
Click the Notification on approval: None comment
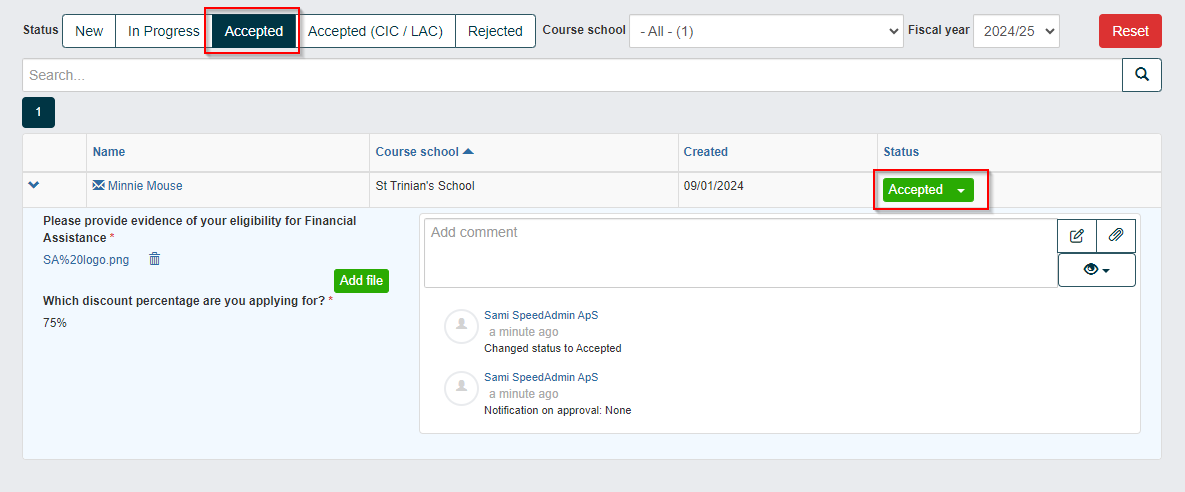point(558,410)
